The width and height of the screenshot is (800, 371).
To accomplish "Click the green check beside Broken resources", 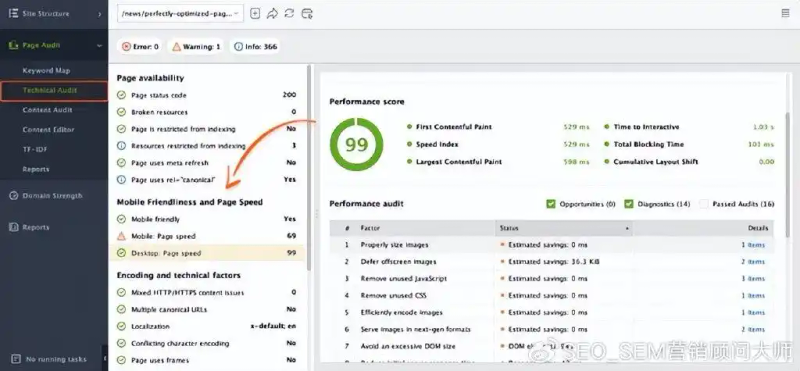I will 121,112.
